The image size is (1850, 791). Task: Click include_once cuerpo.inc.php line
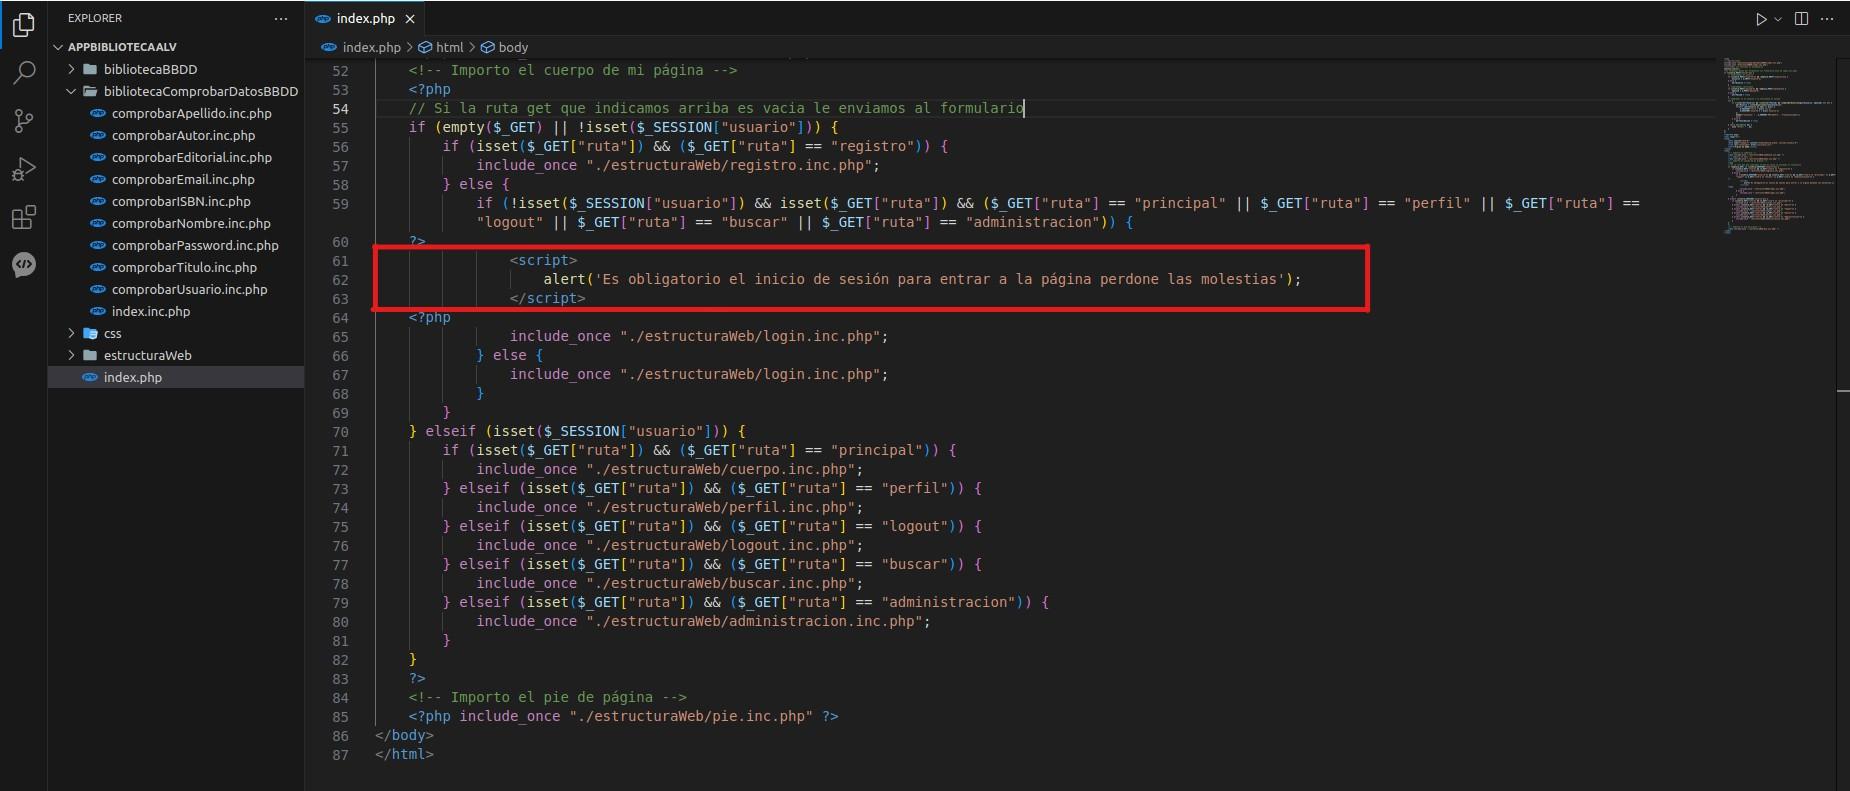pos(669,469)
